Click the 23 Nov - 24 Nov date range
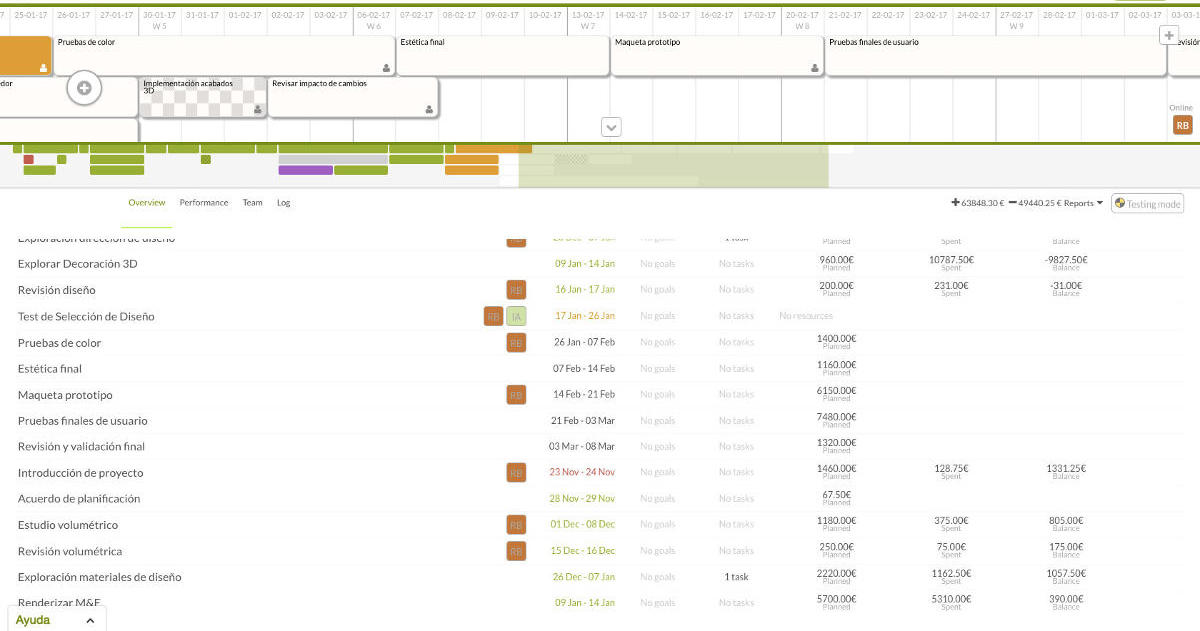This screenshot has width=1200, height=631. 582,472
